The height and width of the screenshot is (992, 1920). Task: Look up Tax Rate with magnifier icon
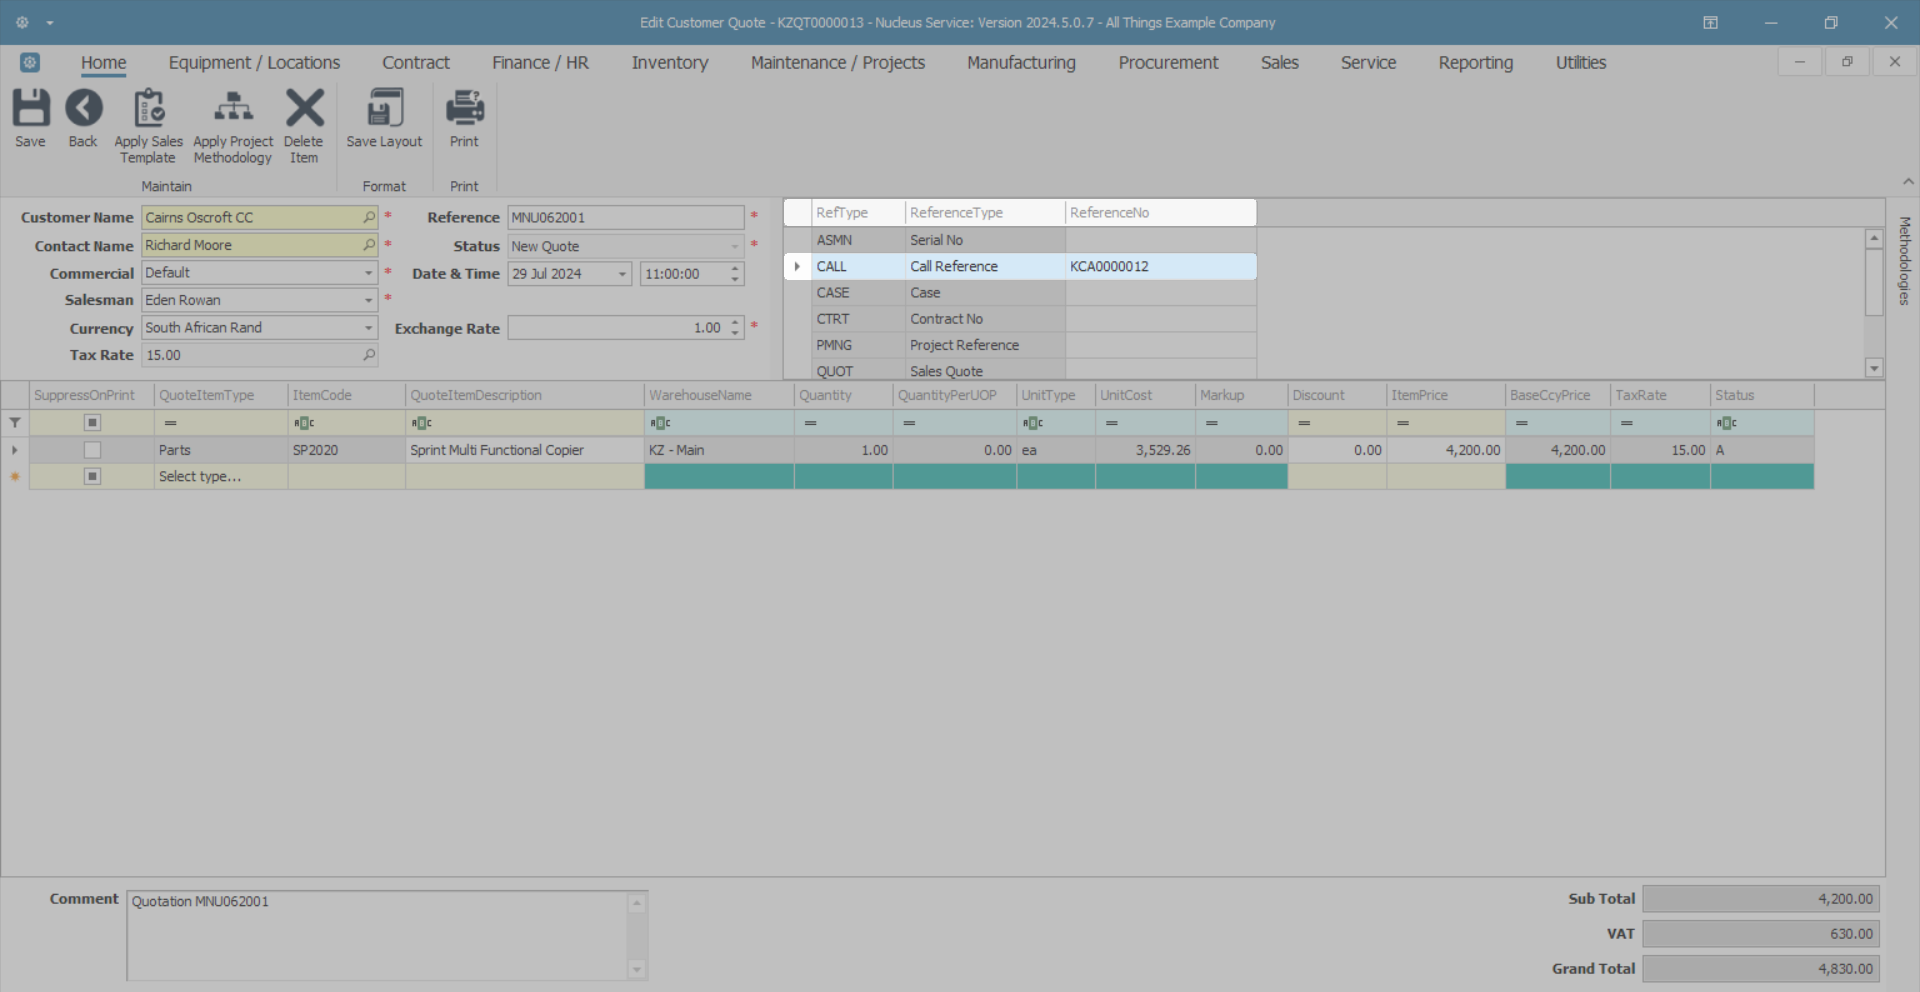(369, 355)
